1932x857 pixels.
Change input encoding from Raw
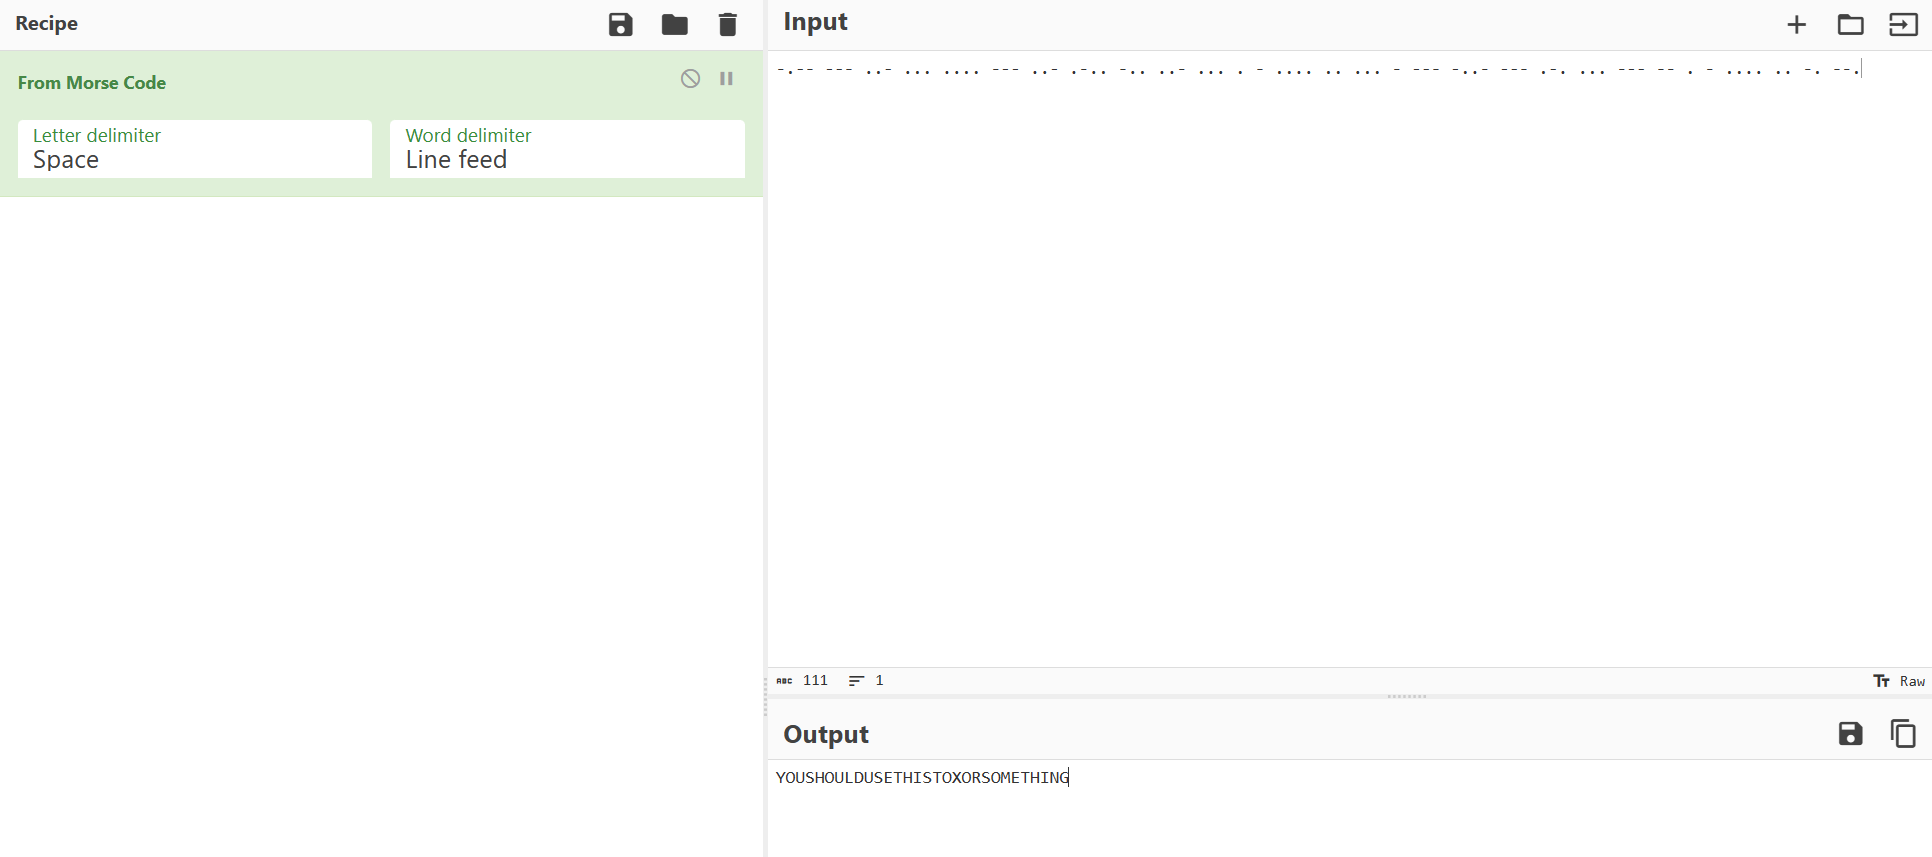pyautogui.click(x=1899, y=681)
